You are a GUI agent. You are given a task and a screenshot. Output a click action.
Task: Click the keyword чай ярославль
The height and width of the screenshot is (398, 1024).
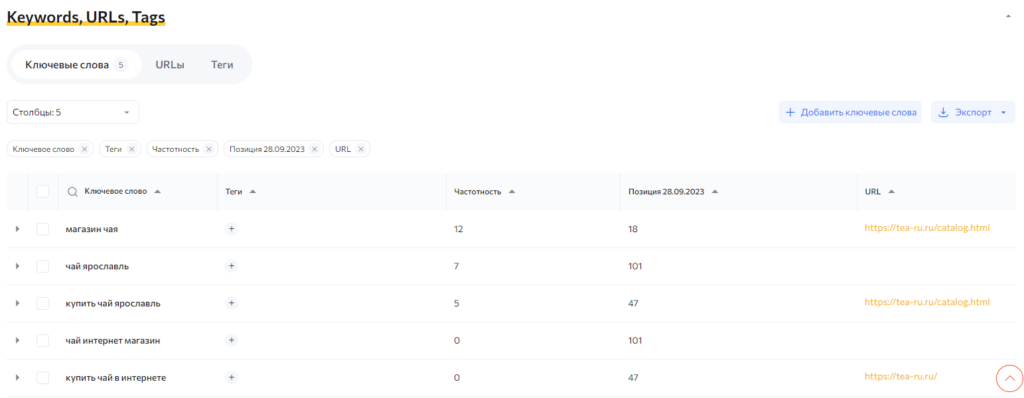(97, 267)
